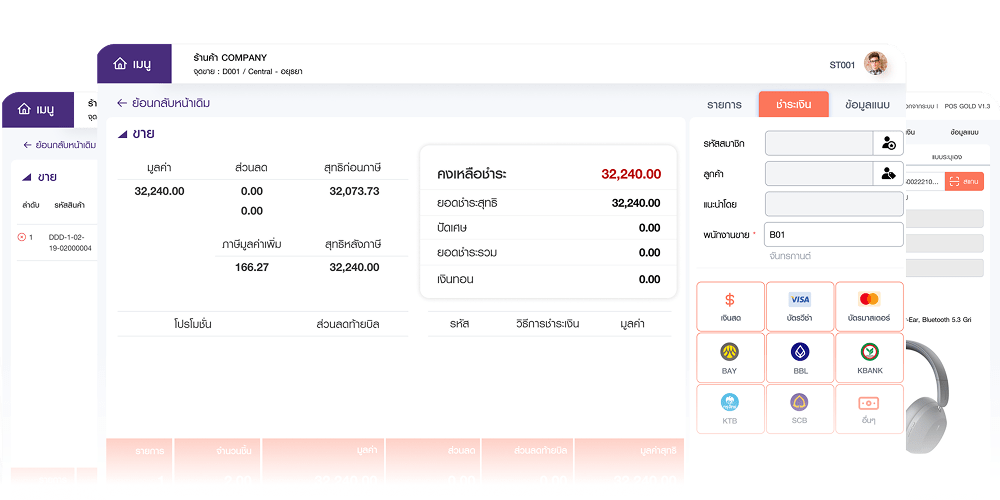Click the พนักงานขาย field containing B01
This screenshot has width=1000, height=500.
click(x=833, y=235)
